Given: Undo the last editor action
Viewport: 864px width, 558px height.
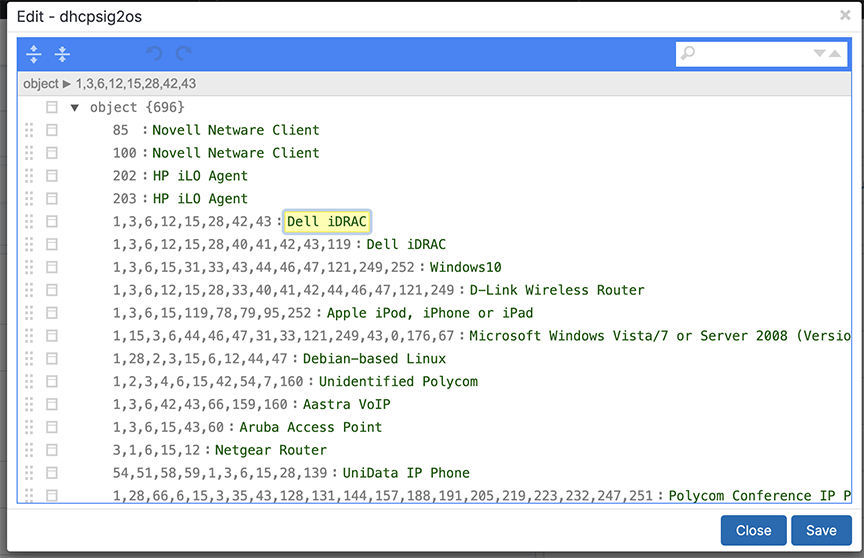Looking at the screenshot, I should 154,53.
